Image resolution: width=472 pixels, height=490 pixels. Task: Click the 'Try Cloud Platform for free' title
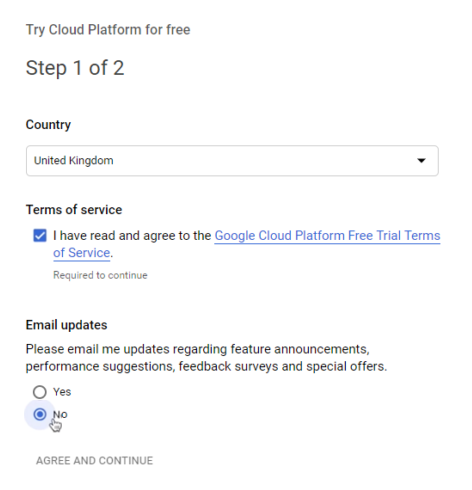tap(108, 30)
